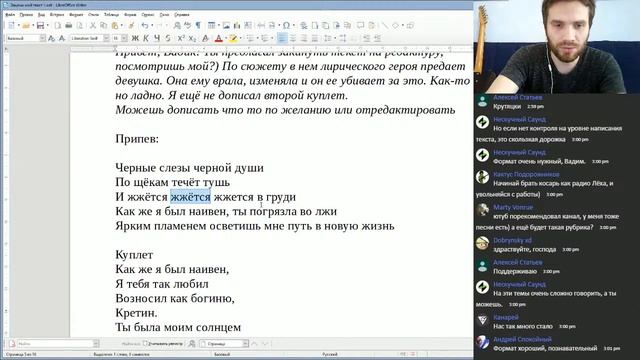
Task: Click the word 'Куплет' in document
Action: 134,255
